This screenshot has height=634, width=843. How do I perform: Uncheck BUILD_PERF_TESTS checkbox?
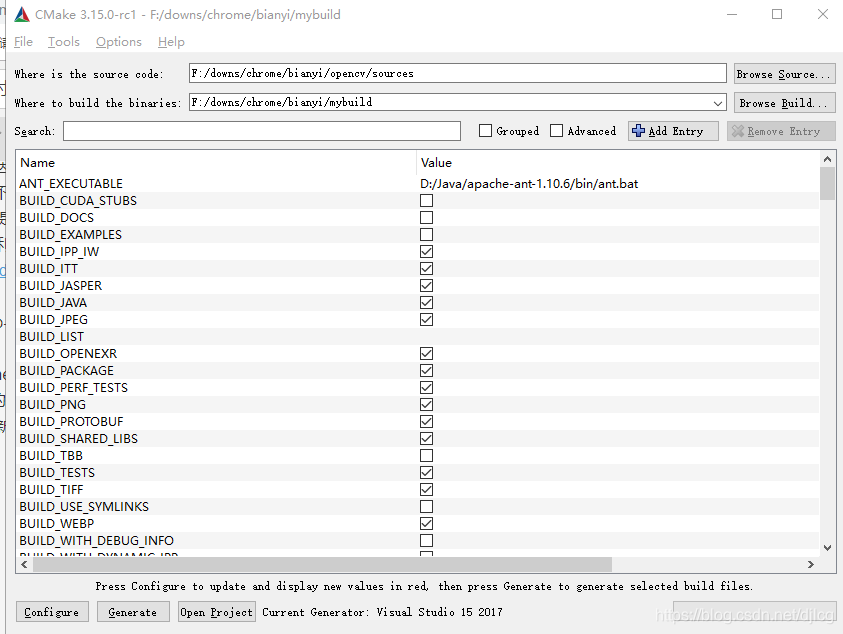(x=426, y=388)
